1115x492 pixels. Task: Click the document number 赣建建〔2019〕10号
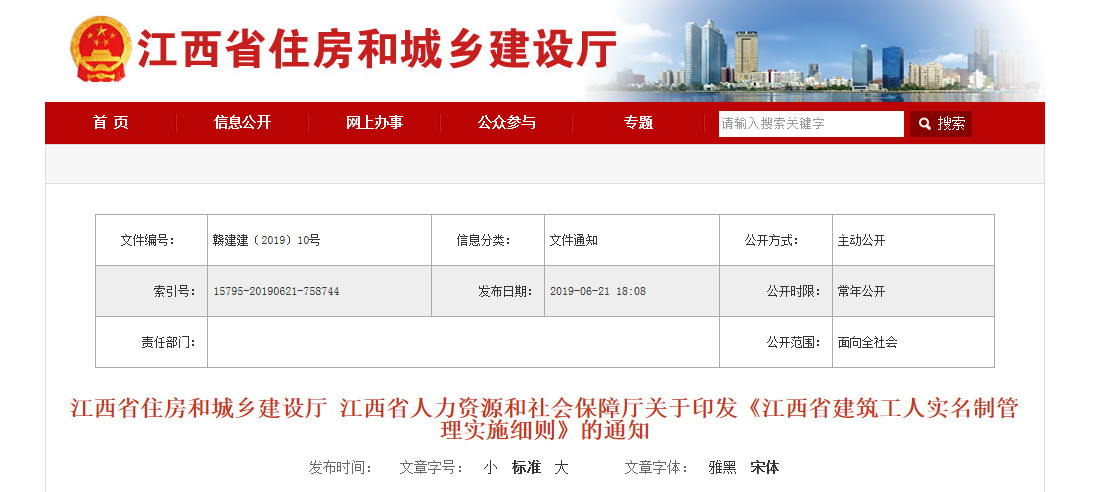(267, 240)
